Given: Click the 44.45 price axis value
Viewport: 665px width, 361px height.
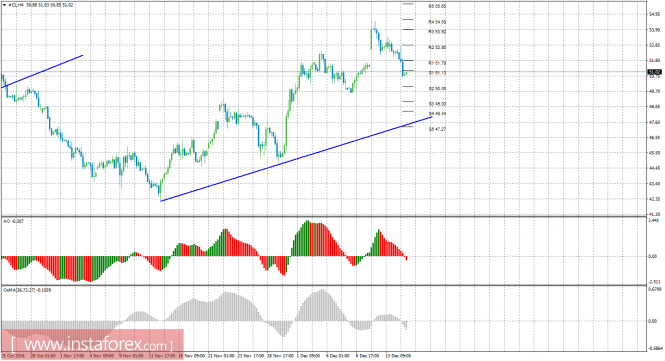Looking at the screenshot, I should (x=654, y=168).
